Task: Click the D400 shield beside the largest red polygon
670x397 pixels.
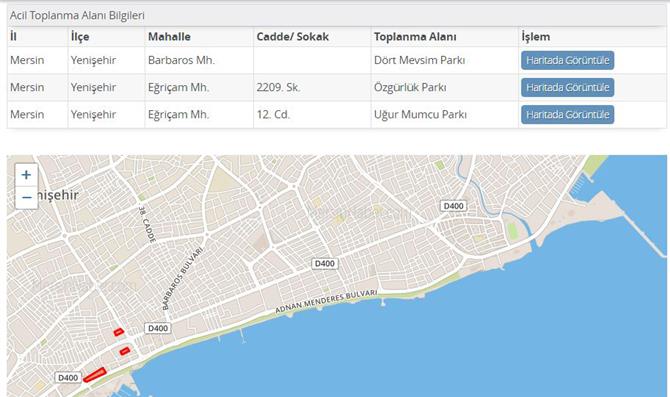Action: 68,378
